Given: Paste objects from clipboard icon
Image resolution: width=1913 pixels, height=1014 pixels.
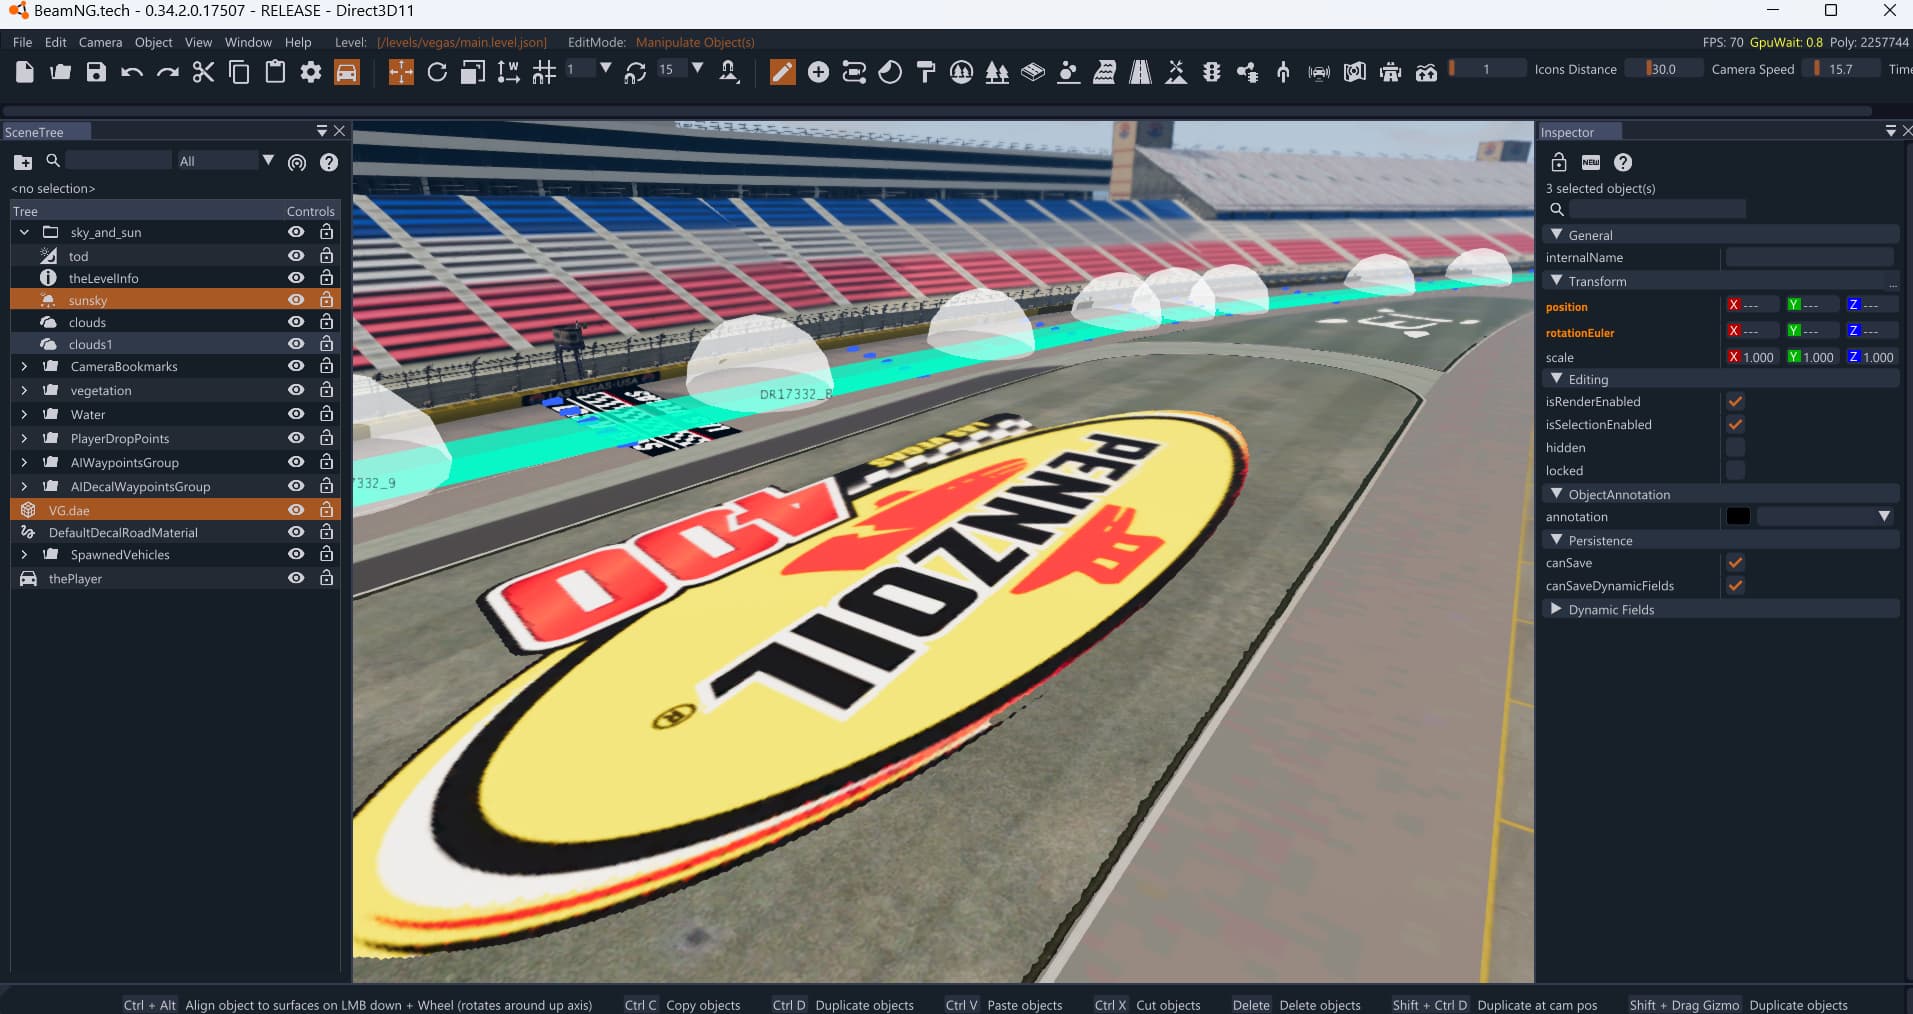Looking at the screenshot, I should pyautogui.click(x=275, y=72).
